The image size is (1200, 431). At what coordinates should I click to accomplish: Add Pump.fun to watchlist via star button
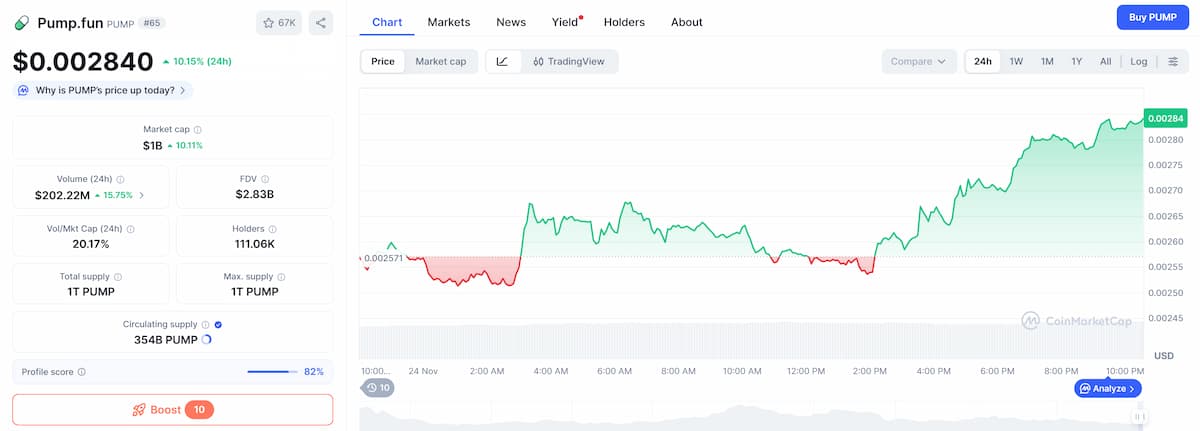point(279,22)
